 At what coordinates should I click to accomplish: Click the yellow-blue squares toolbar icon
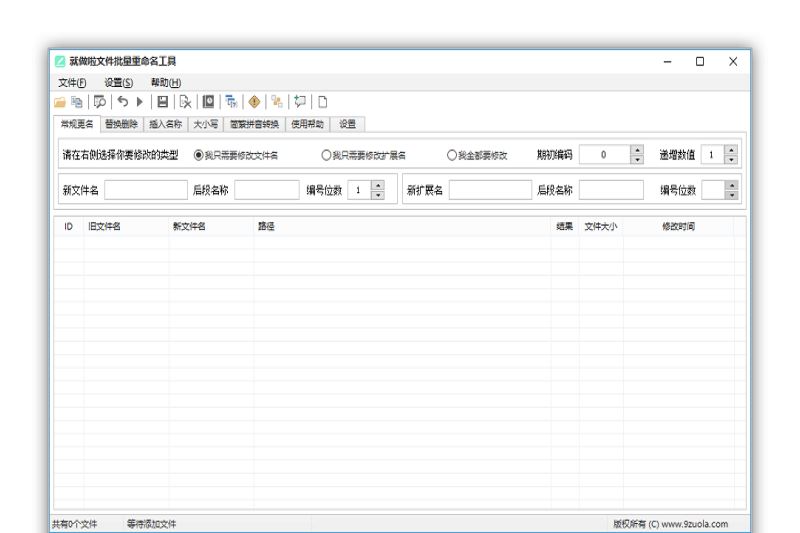tap(277, 102)
